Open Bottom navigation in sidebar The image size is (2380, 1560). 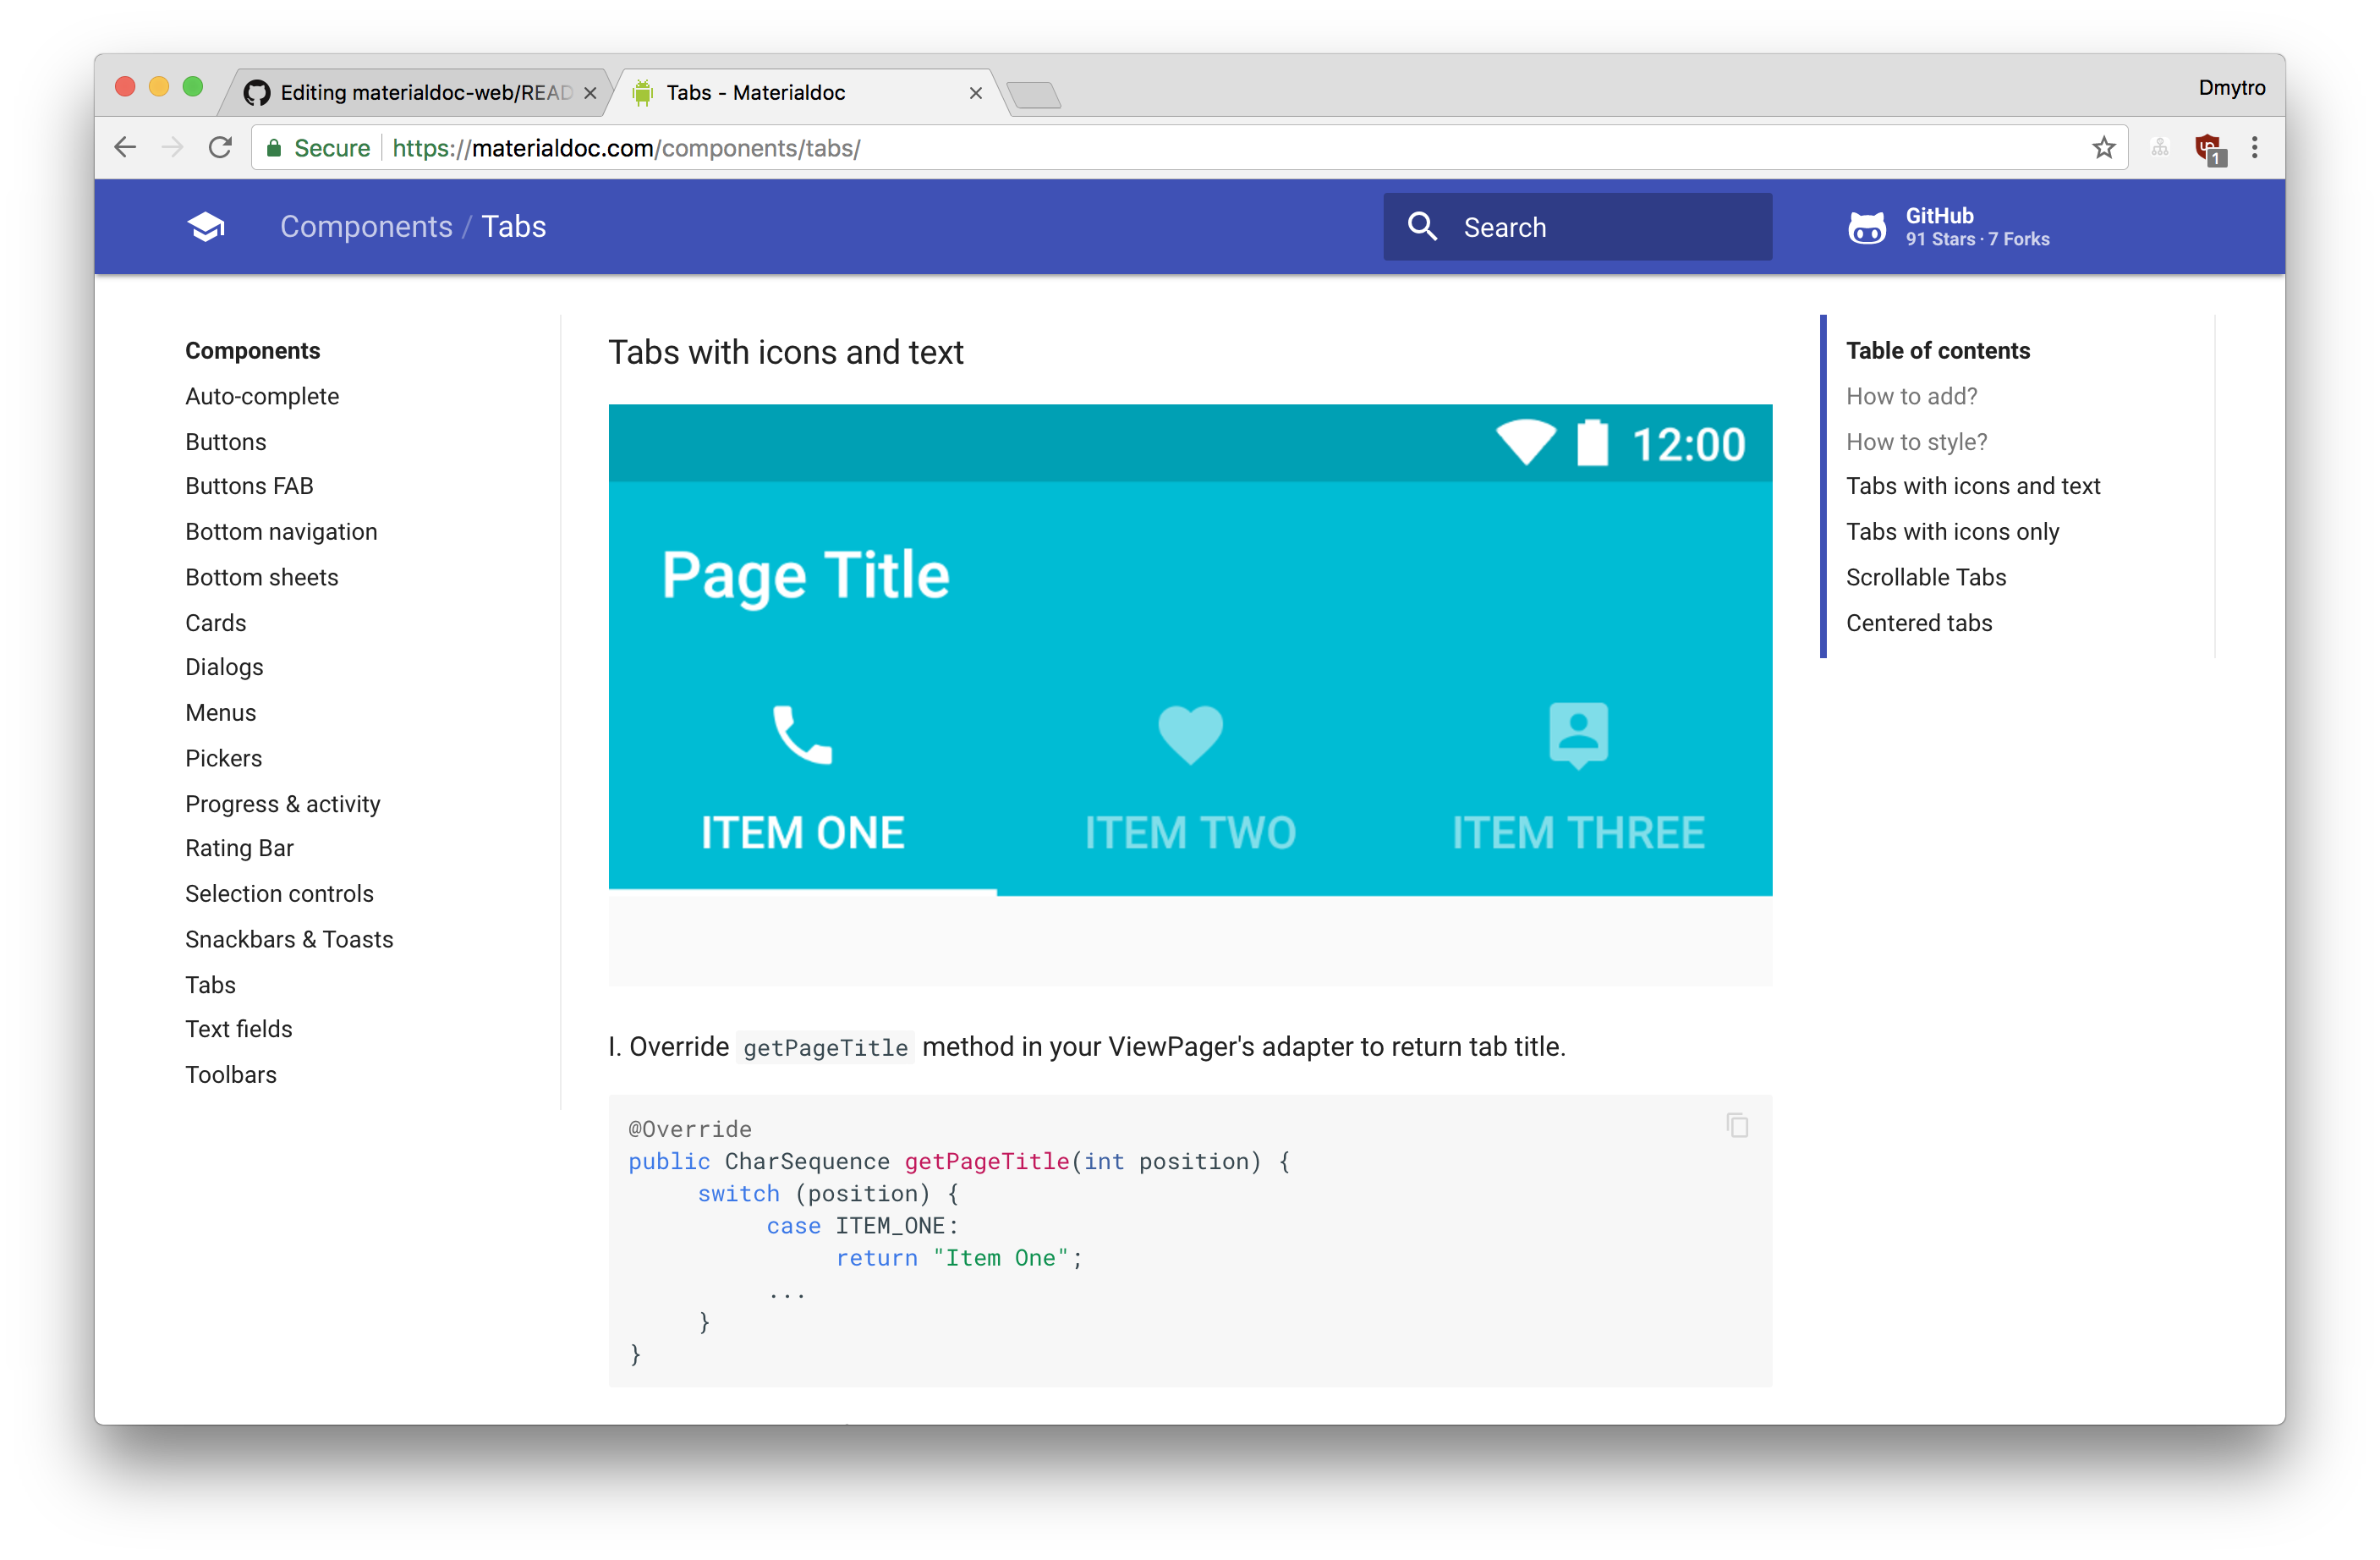coord(281,532)
